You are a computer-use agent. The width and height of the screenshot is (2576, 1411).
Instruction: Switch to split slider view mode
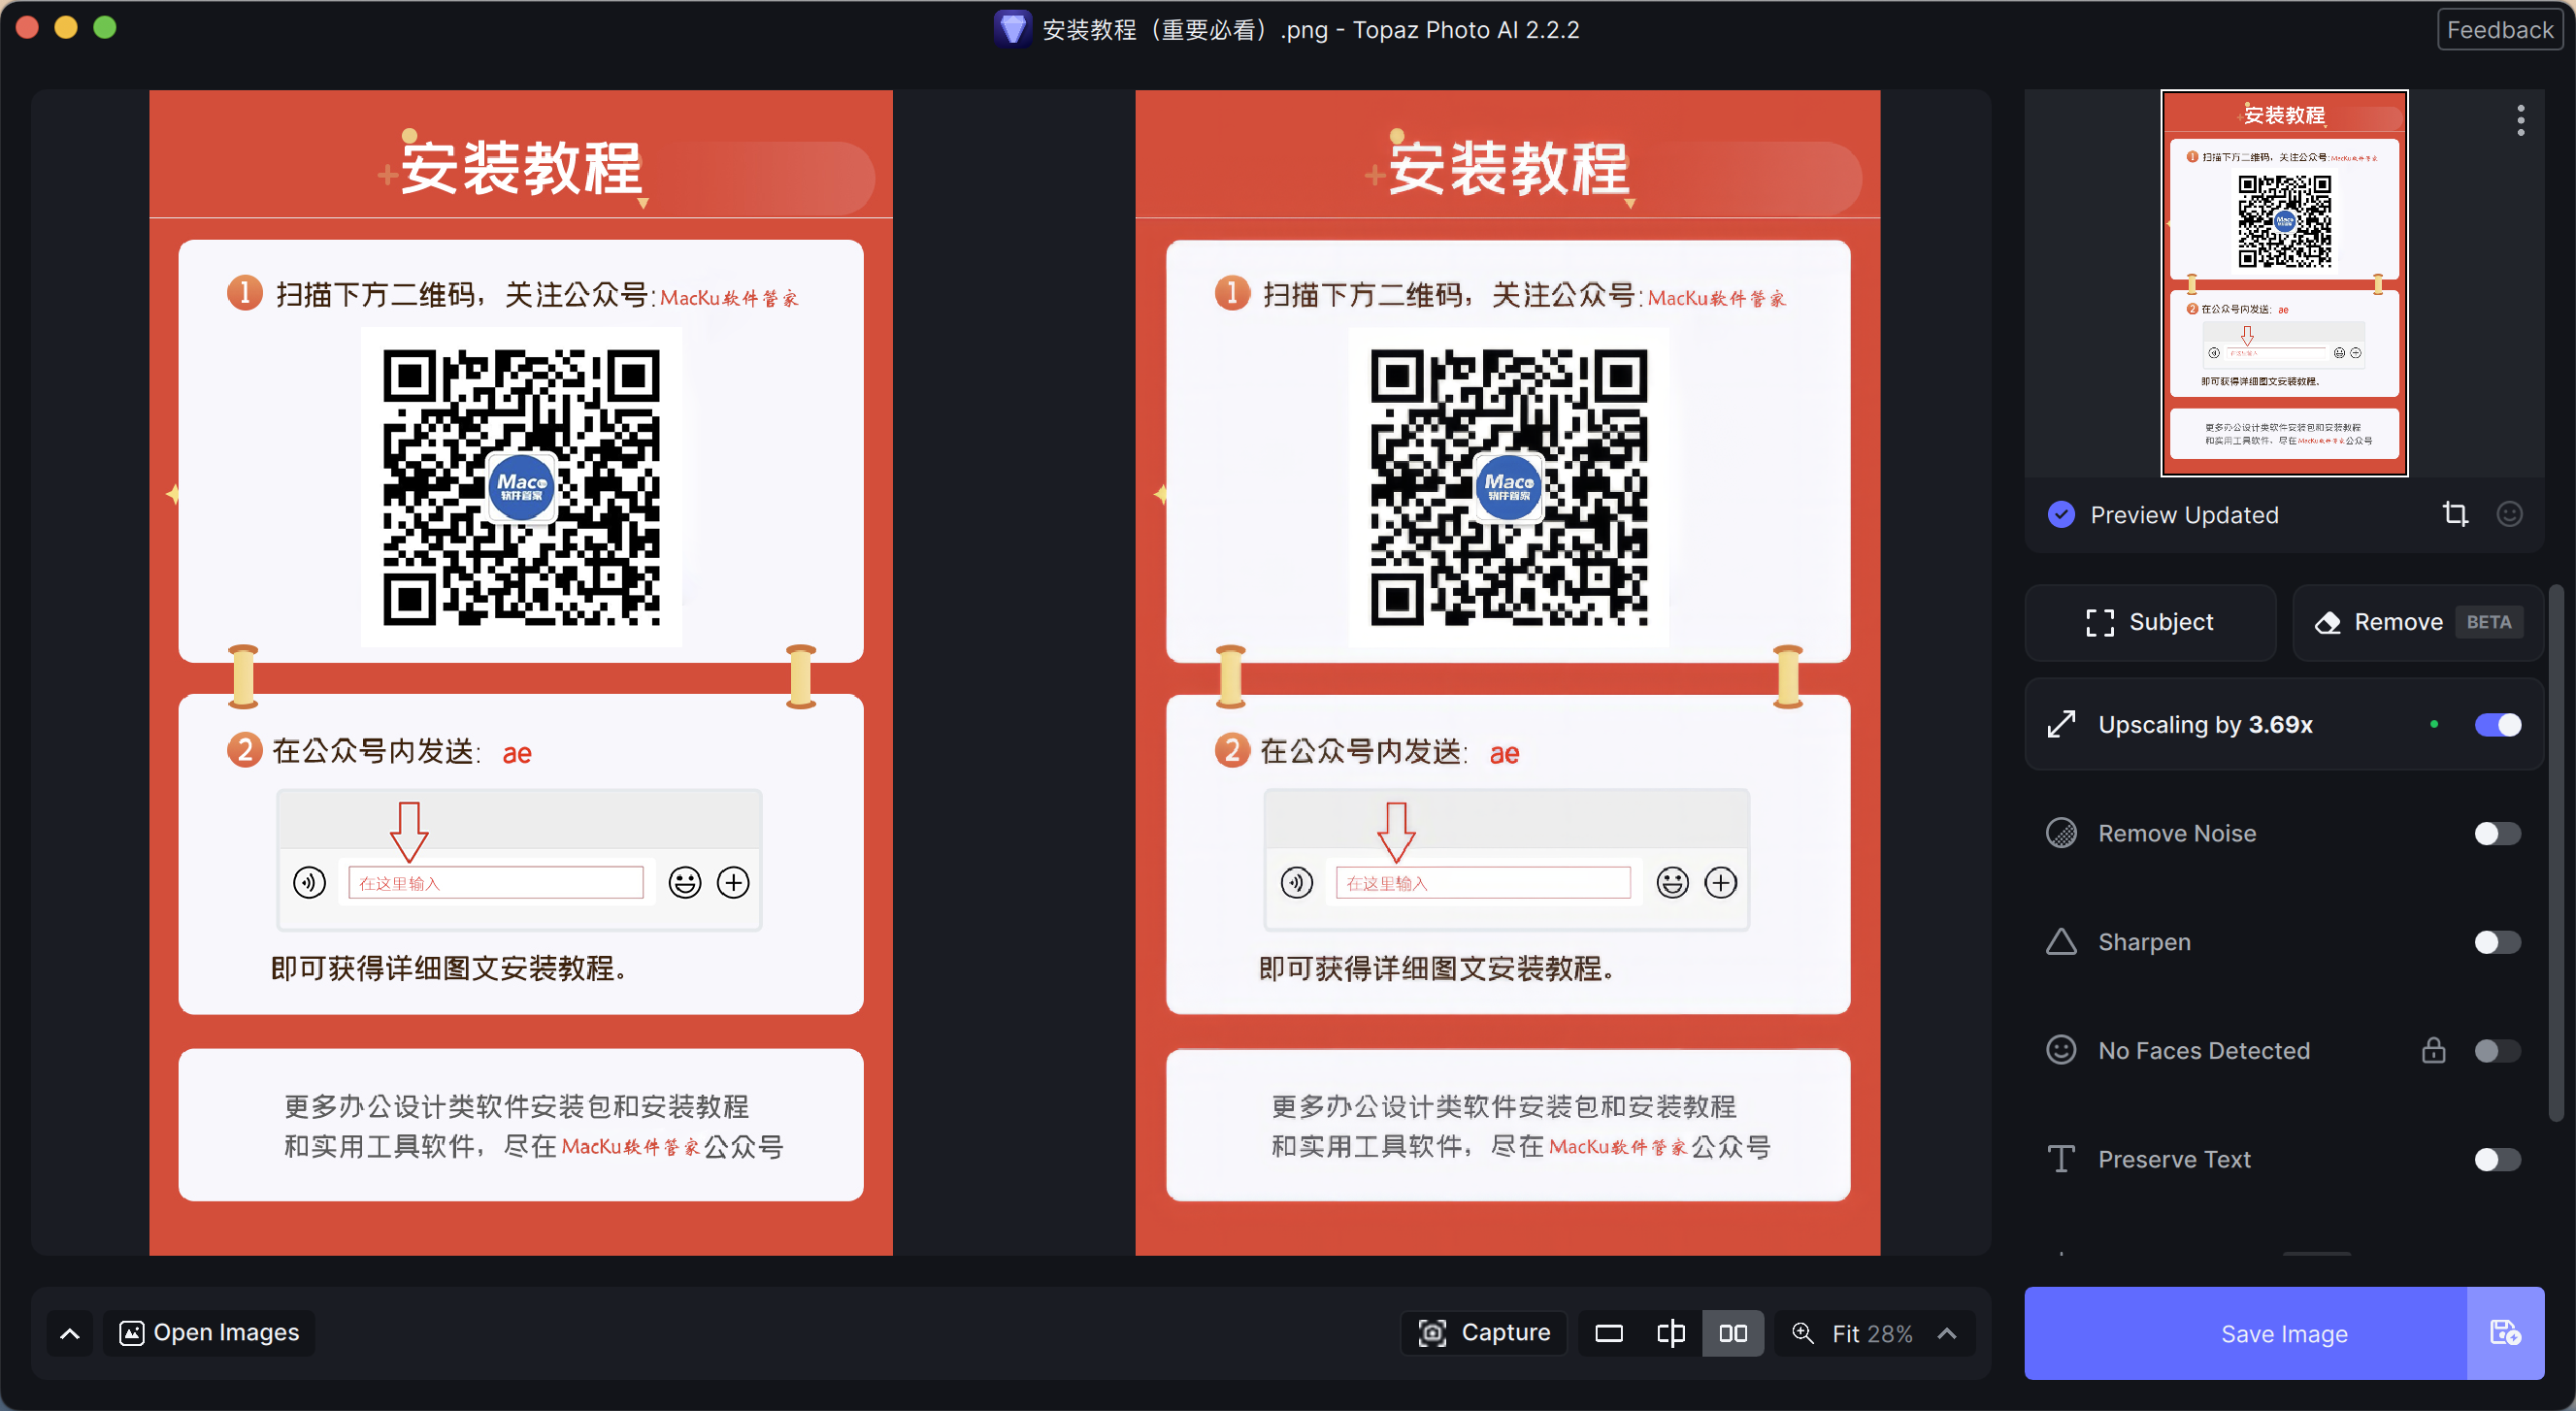point(1671,1333)
